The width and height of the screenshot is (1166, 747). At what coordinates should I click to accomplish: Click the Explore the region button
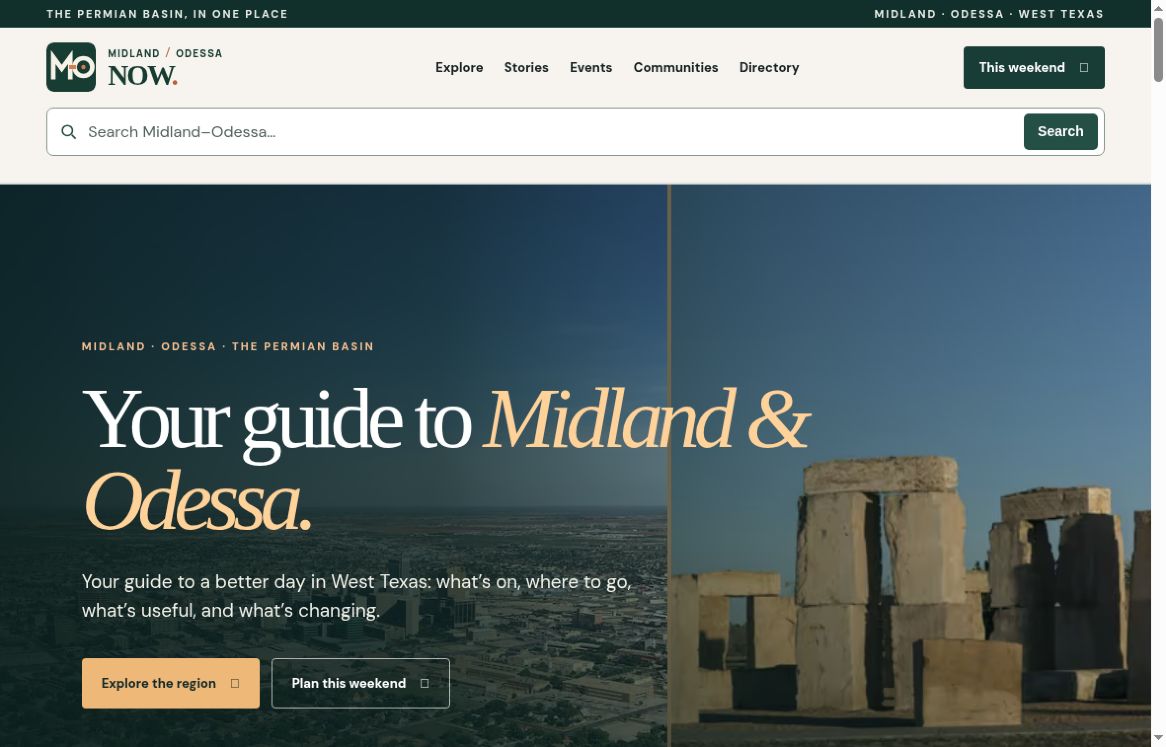tap(170, 683)
